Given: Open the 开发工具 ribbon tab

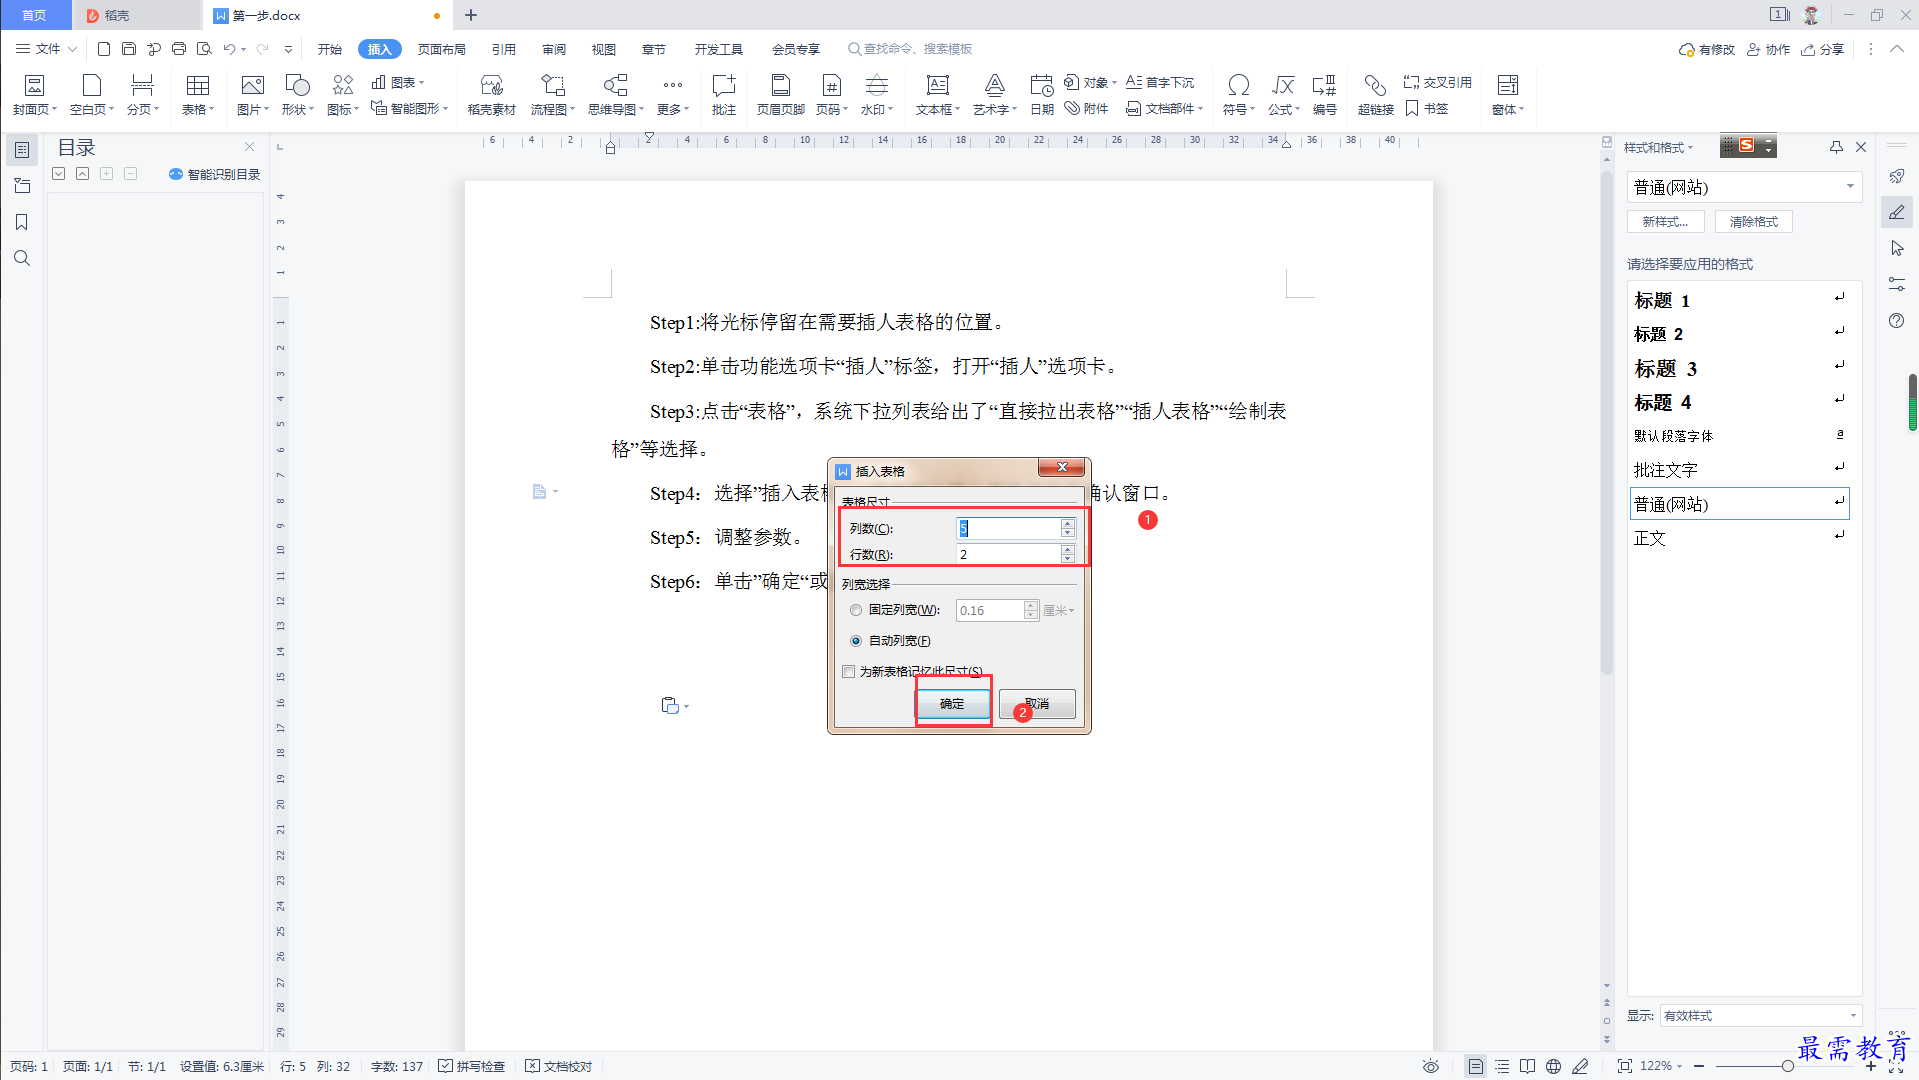Looking at the screenshot, I should pyautogui.click(x=719, y=49).
